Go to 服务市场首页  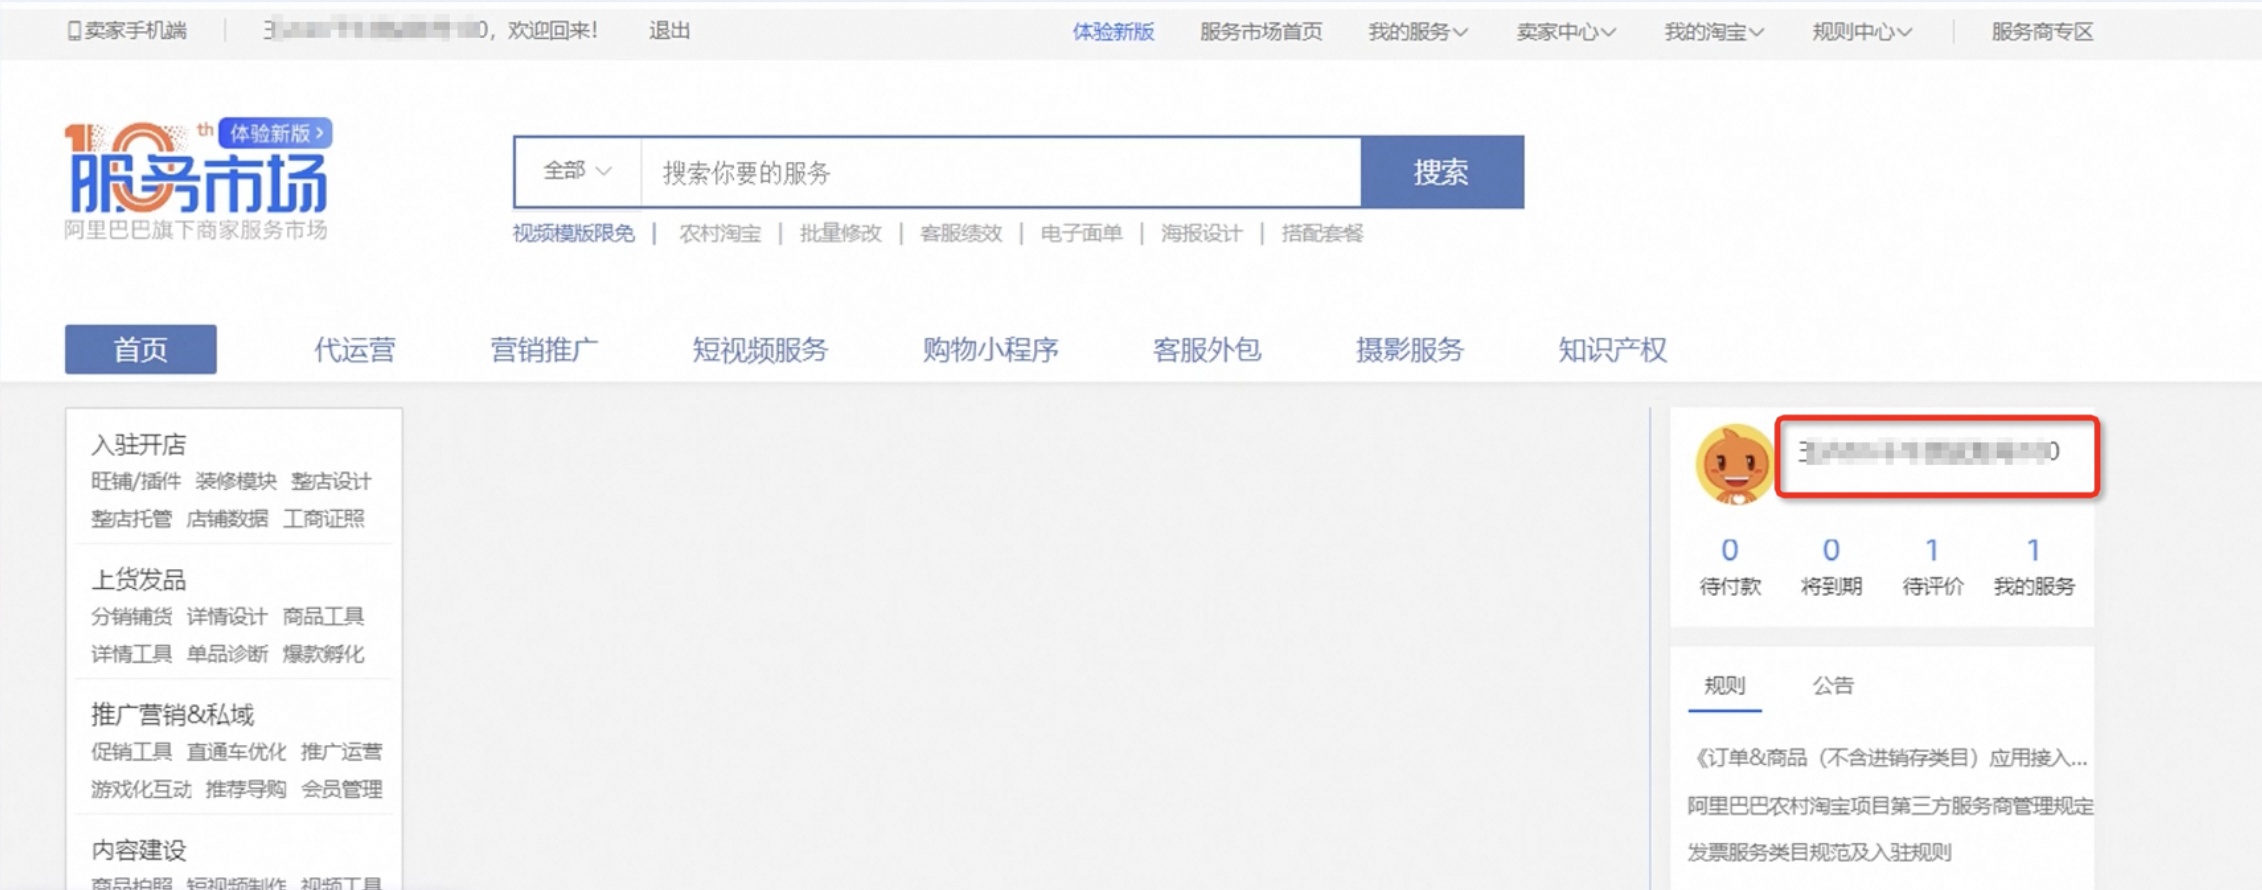pos(1261,32)
